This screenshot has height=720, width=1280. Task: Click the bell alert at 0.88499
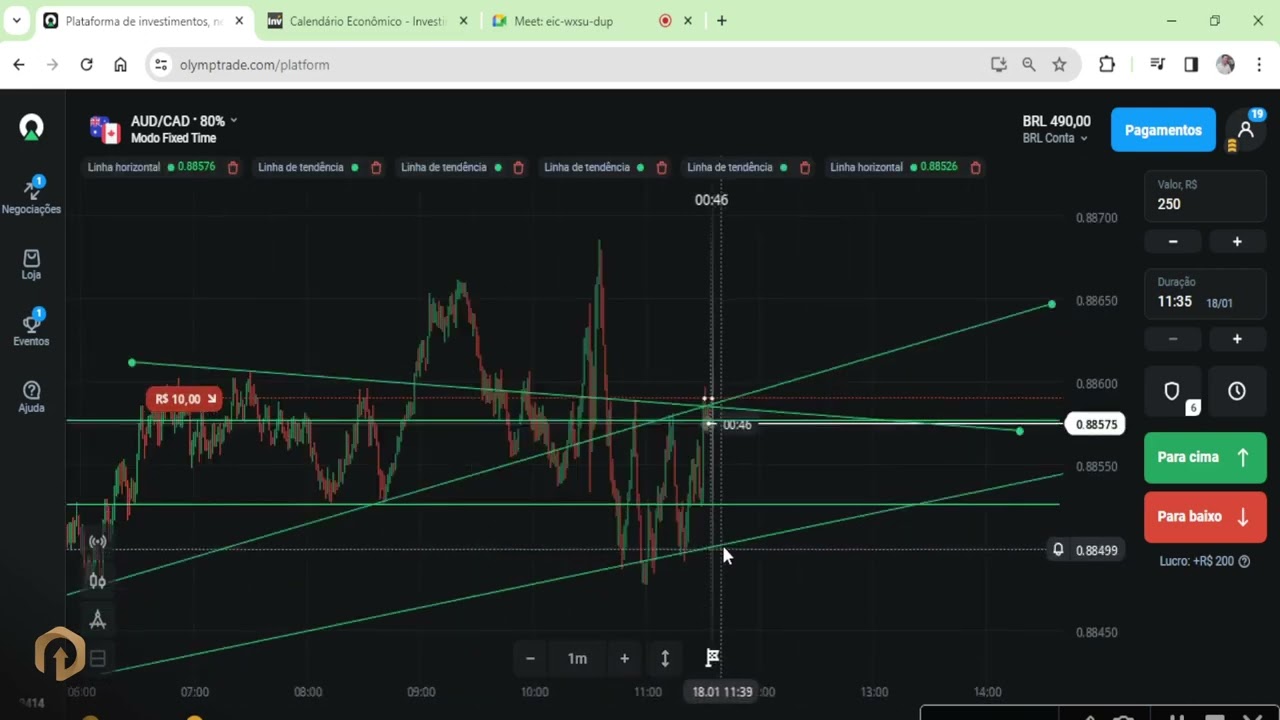click(x=1058, y=550)
